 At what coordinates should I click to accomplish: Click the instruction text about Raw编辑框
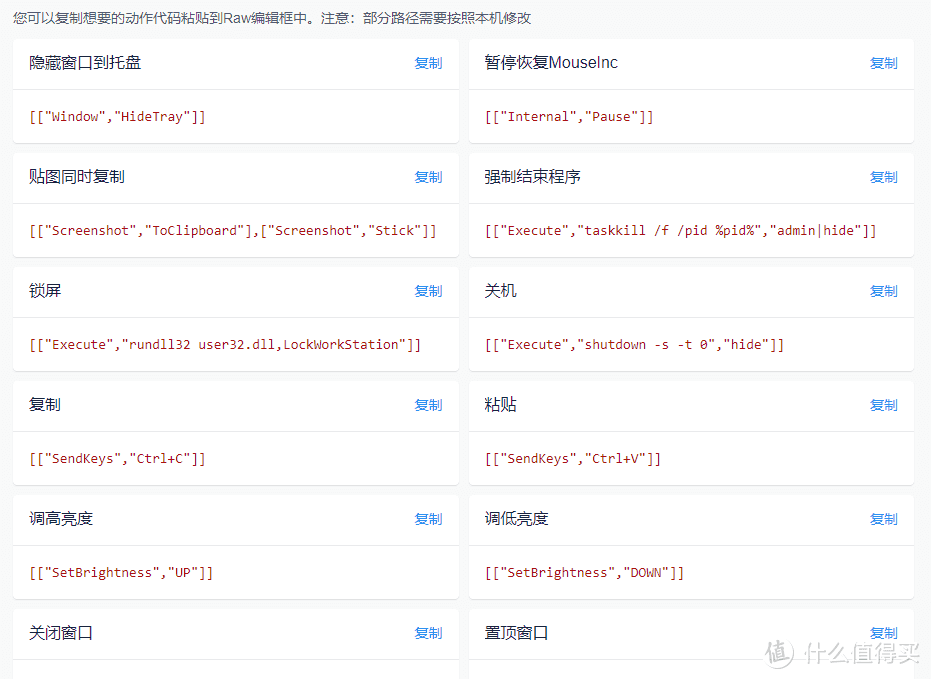[272, 18]
